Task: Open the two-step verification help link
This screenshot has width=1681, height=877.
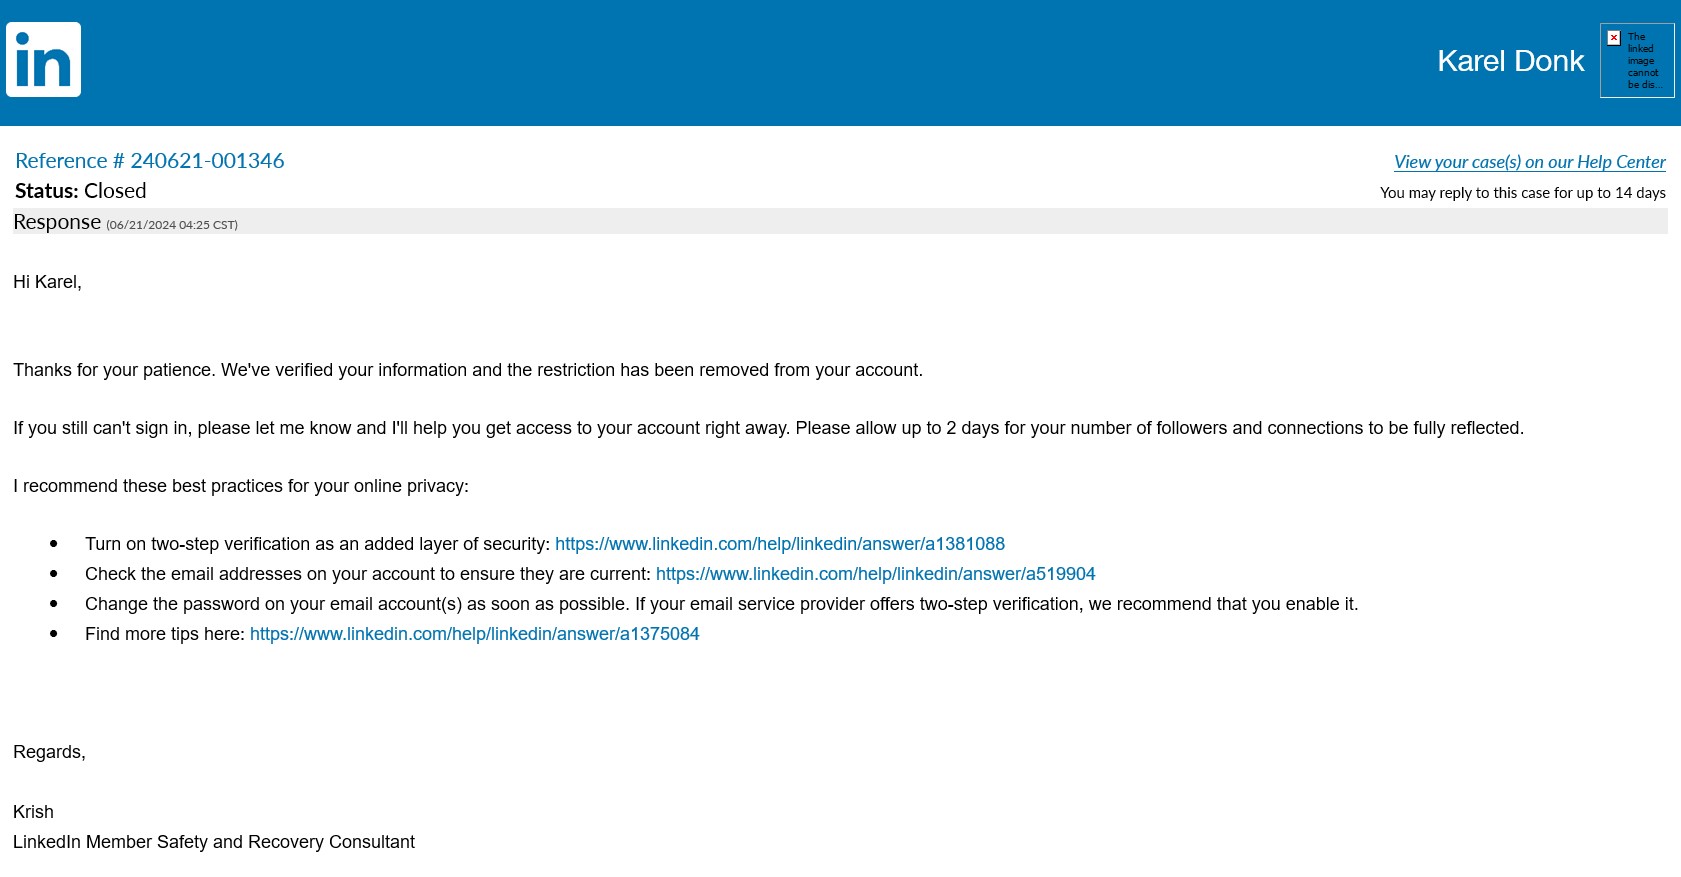Action: click(779, 544)
